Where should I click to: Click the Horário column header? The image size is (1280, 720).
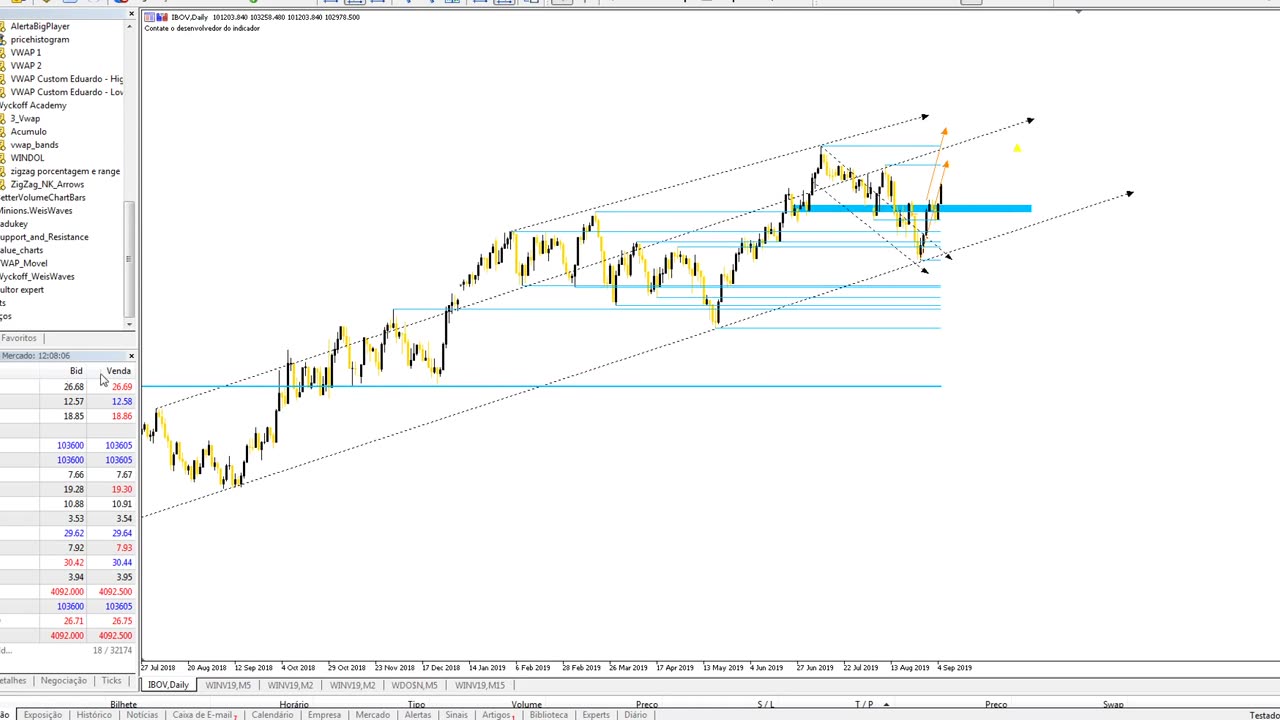coord(294,704)
